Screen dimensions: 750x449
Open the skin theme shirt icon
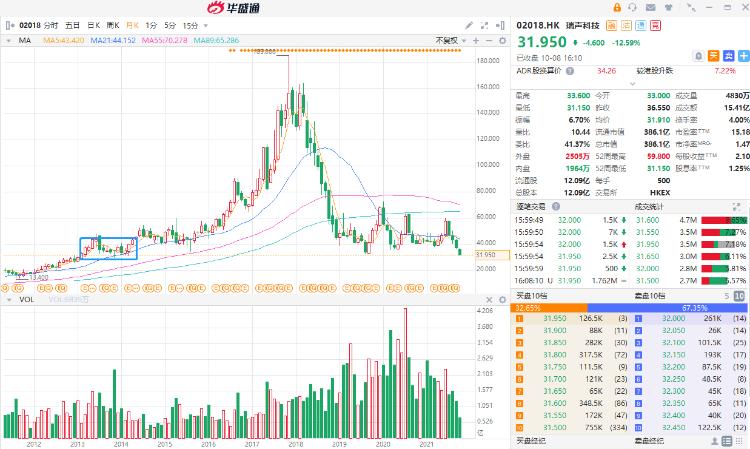coord(669,7)
